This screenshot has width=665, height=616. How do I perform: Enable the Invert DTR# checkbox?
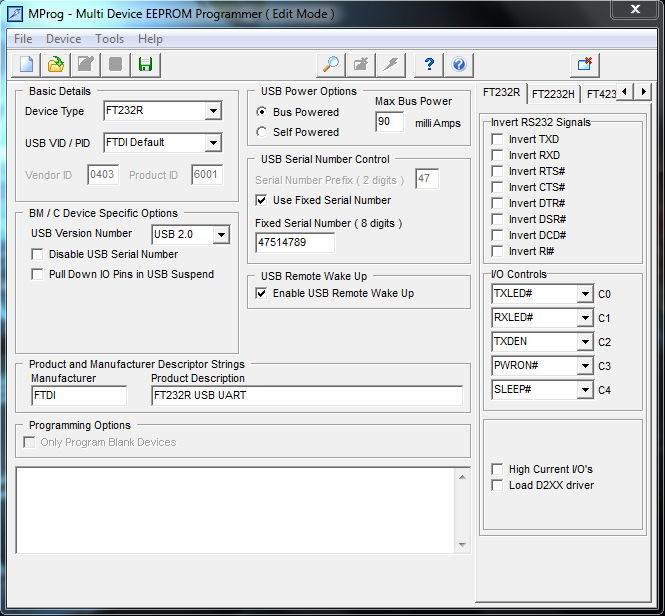(497, 203)
